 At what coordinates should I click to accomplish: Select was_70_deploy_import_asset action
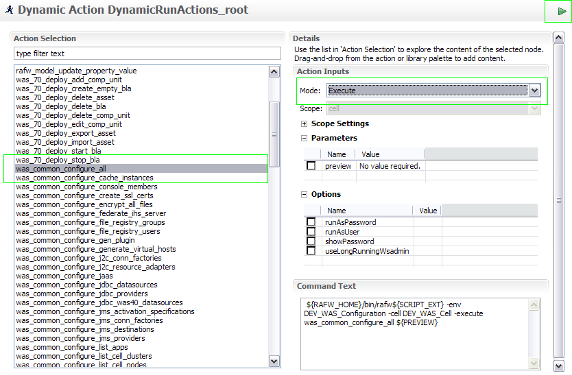click(x=65, y=142)
